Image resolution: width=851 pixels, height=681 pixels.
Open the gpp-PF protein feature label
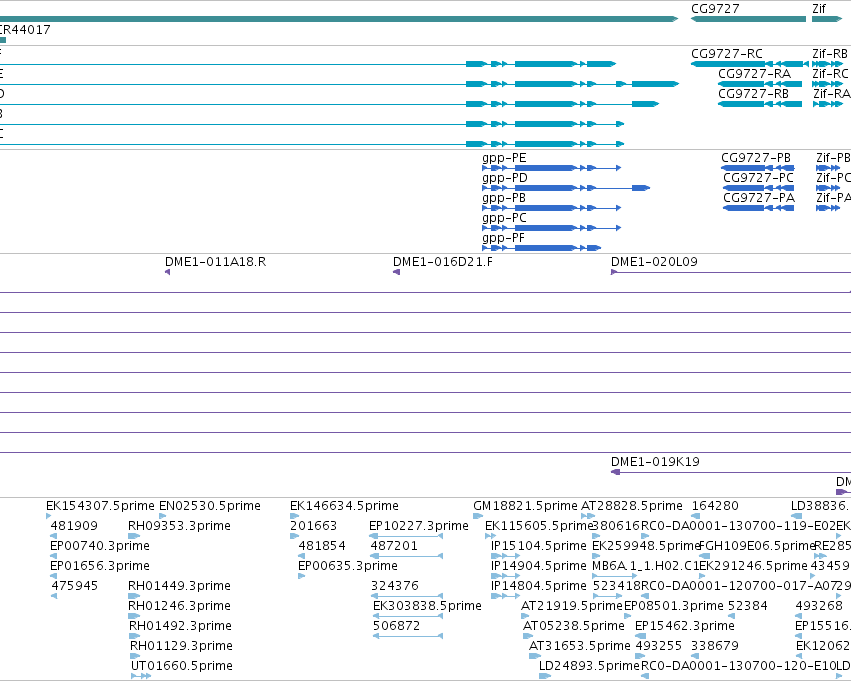(x=503, y=239)
